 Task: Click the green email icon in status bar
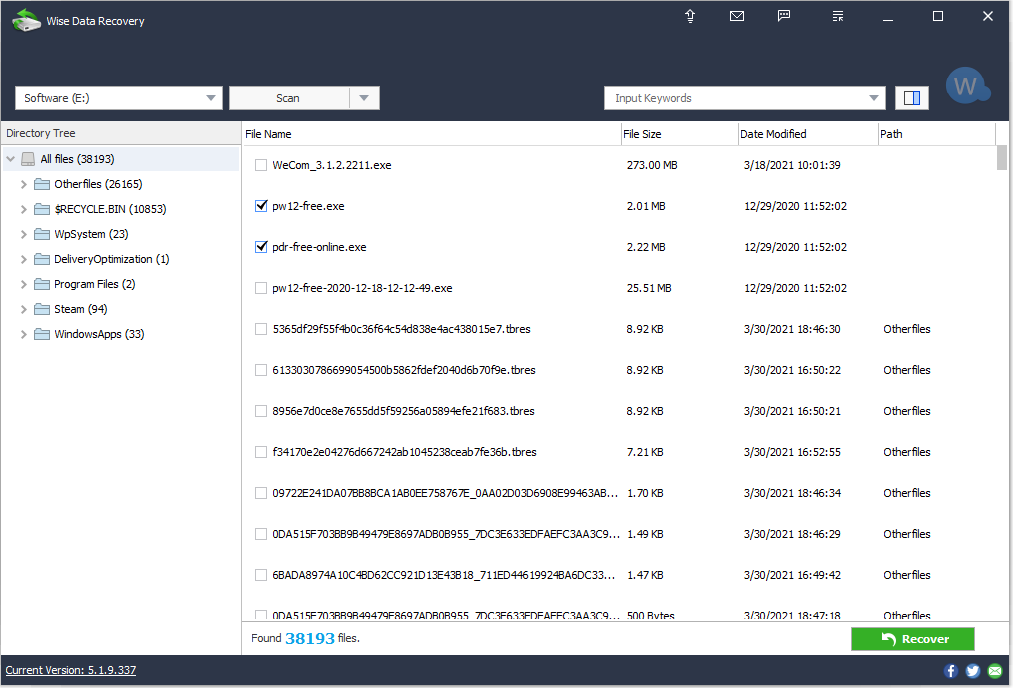(x=996, y=671)
